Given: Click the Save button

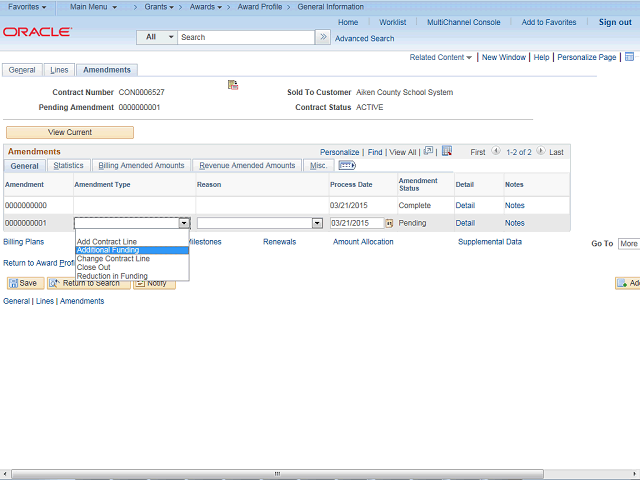Looking at the screenshot, I should (25, 283).
